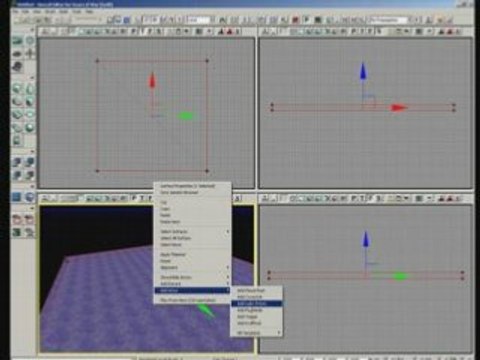Choose Add PlayerStart in submenu
The width and height of the screenshot is (480, 360).
[x=257, y=290]
